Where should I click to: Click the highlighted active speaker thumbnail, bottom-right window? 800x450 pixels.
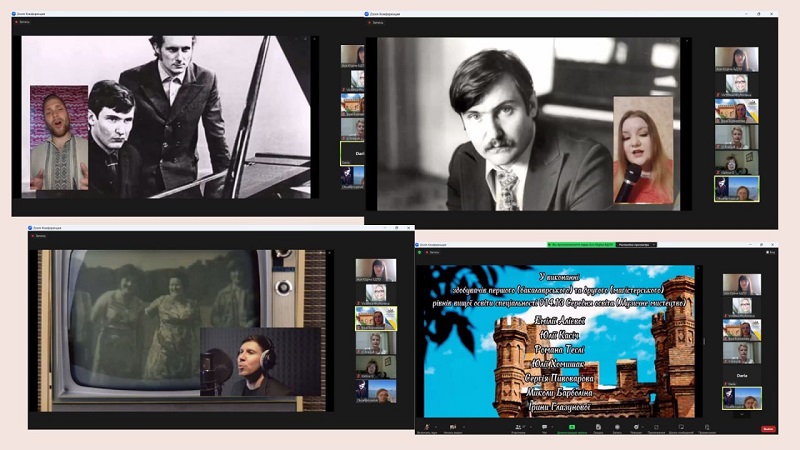click(x=742, y=397)
